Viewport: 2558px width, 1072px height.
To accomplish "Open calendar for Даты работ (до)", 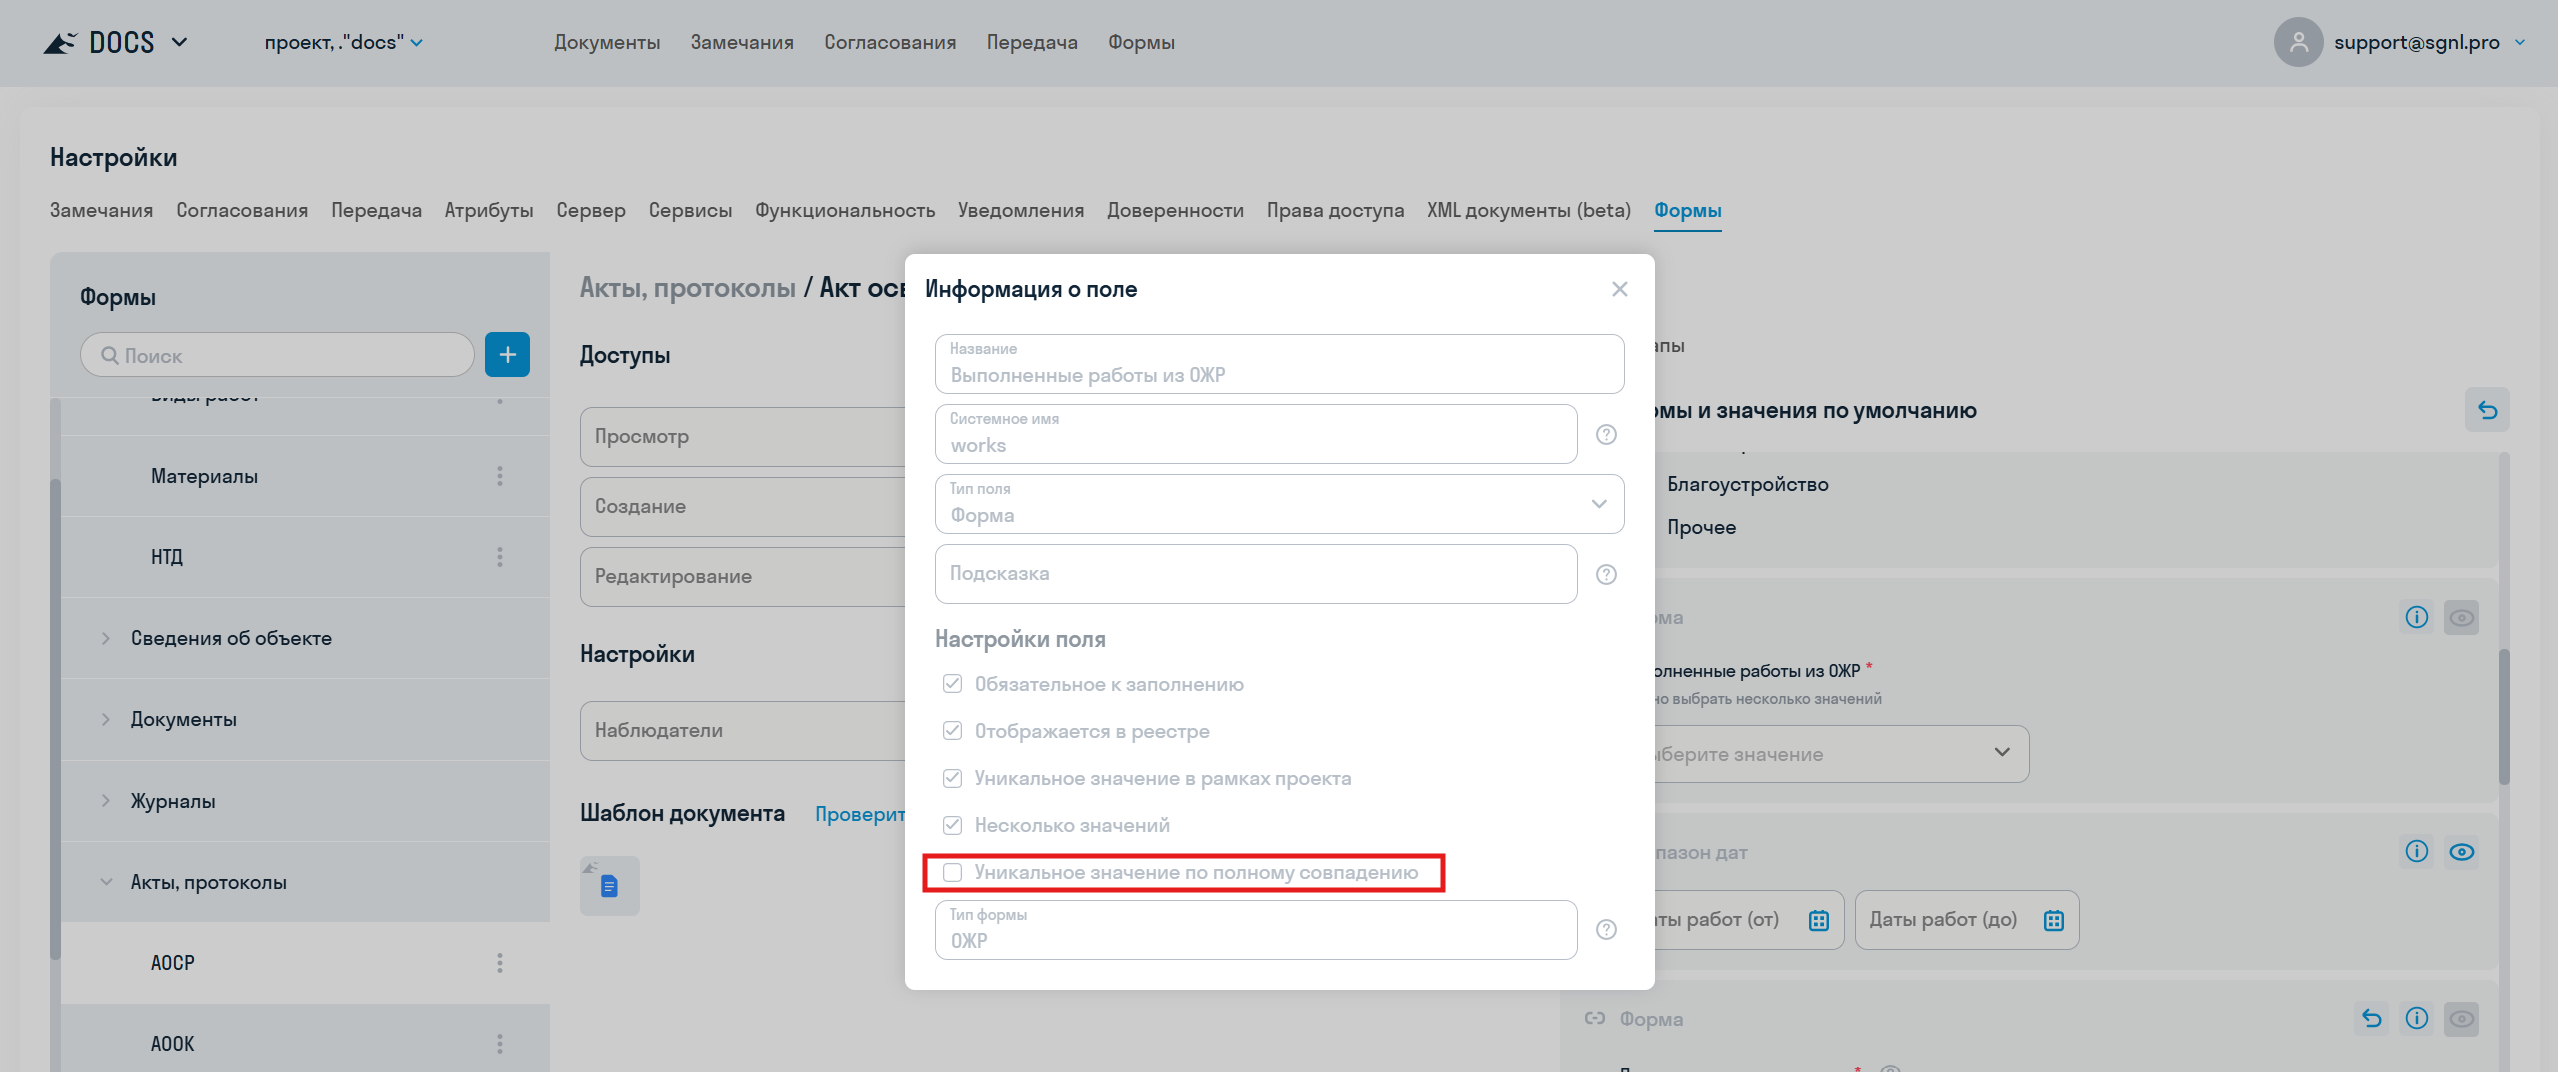I will (x=2054, y=920).
